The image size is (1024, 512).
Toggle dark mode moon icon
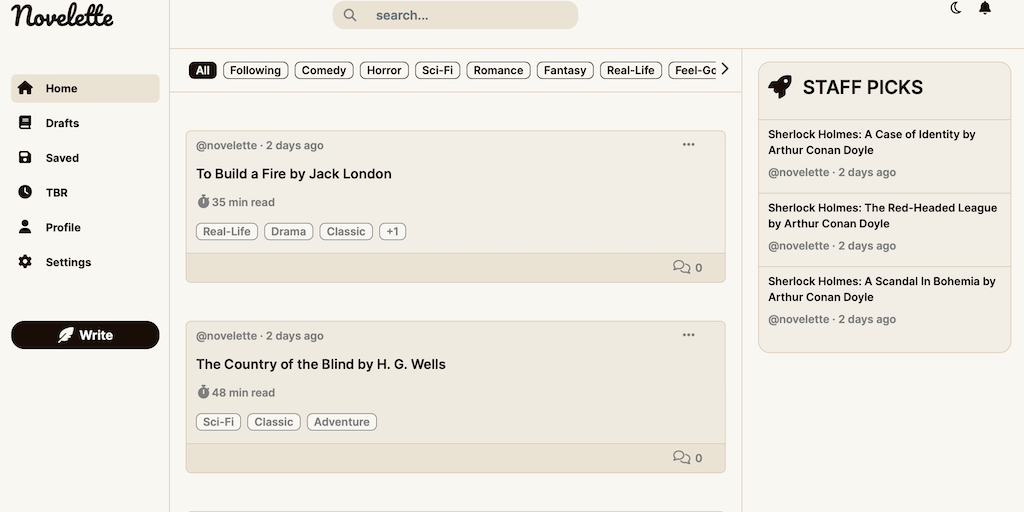point(955,9)
